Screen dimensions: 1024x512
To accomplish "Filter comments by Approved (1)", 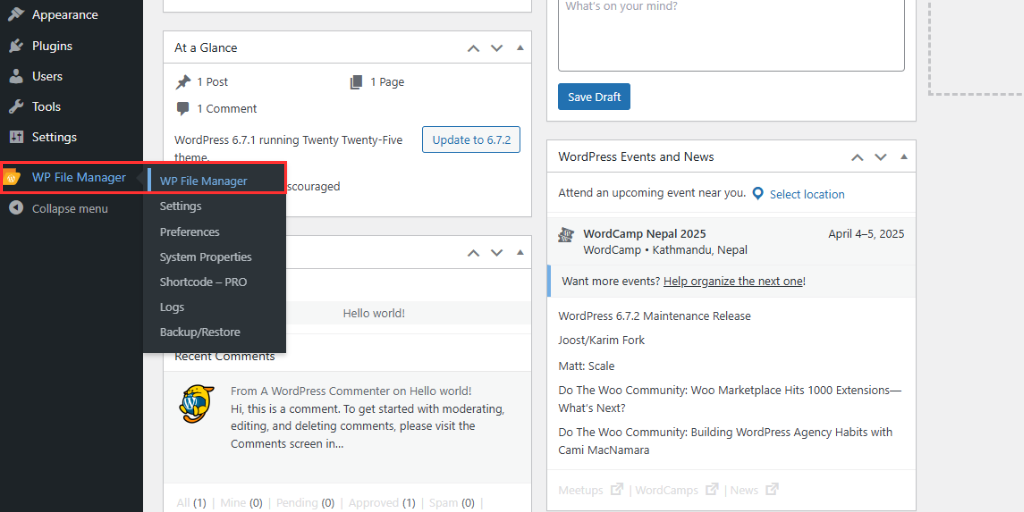I will pos(382,503).
